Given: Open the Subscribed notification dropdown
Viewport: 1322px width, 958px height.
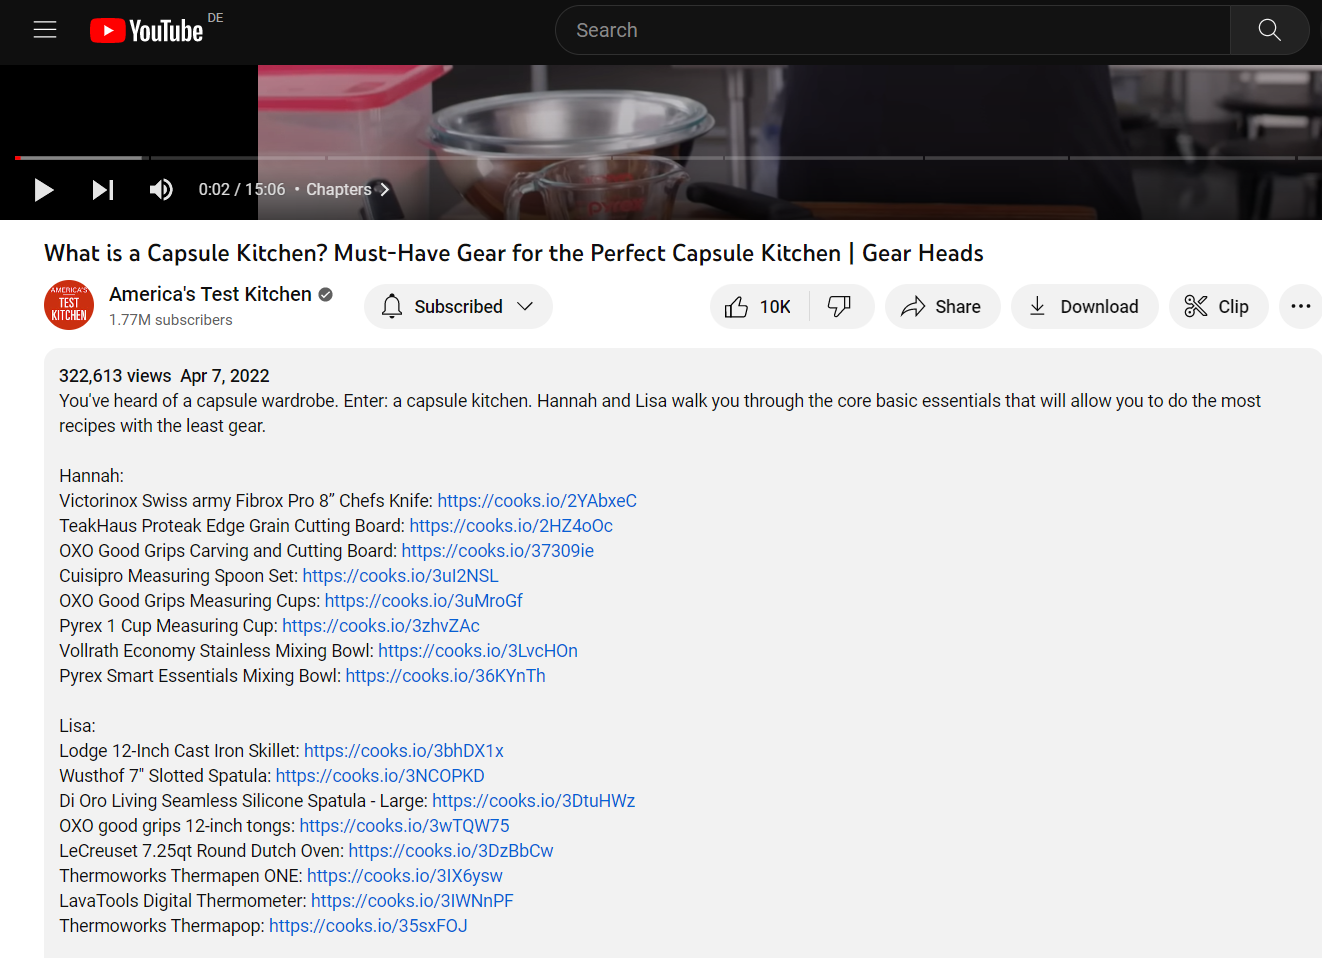Looking at the screenshot, I should (x=458, y=306).
